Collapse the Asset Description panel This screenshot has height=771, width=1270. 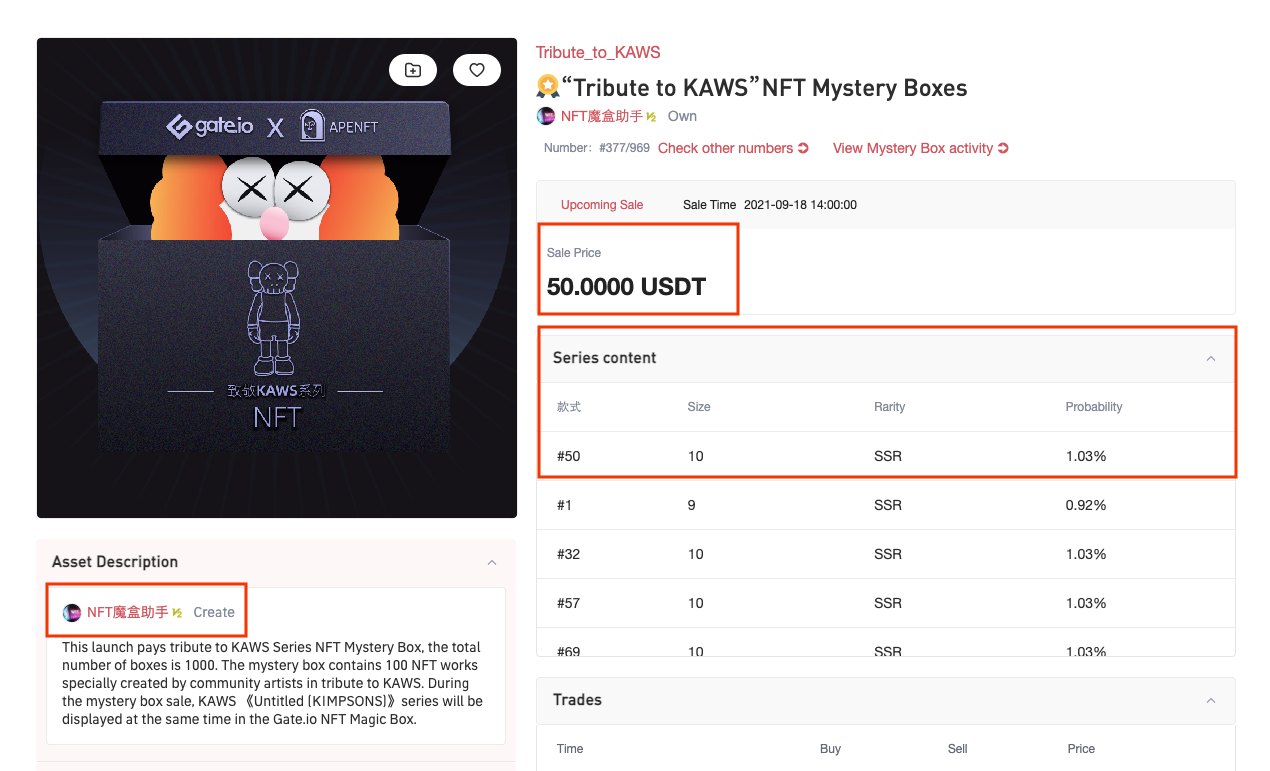pyautogui.click(x=491, y=562)
